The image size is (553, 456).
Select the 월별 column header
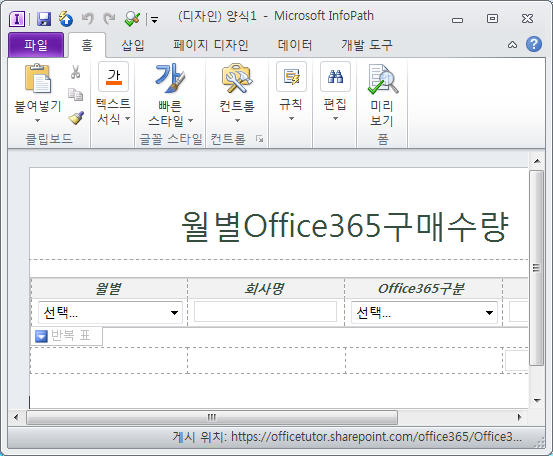click(x=108, y=289)
